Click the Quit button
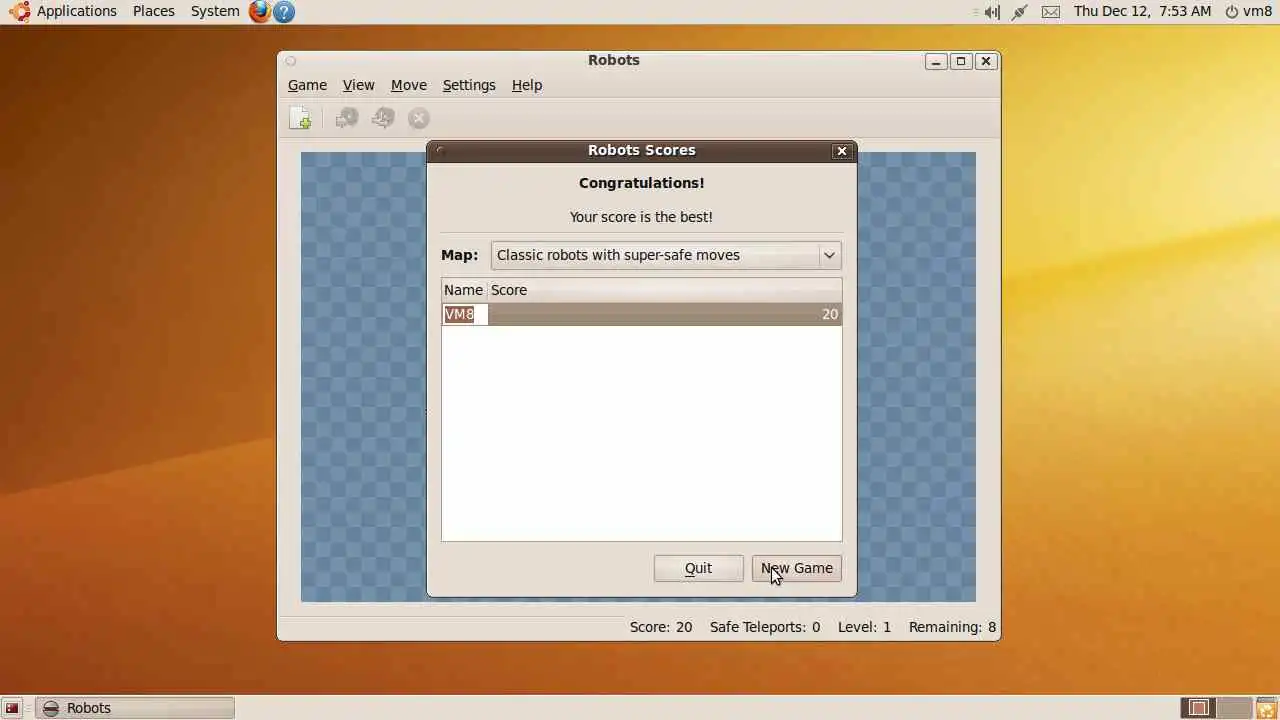1280x720 pixels. 698,568
